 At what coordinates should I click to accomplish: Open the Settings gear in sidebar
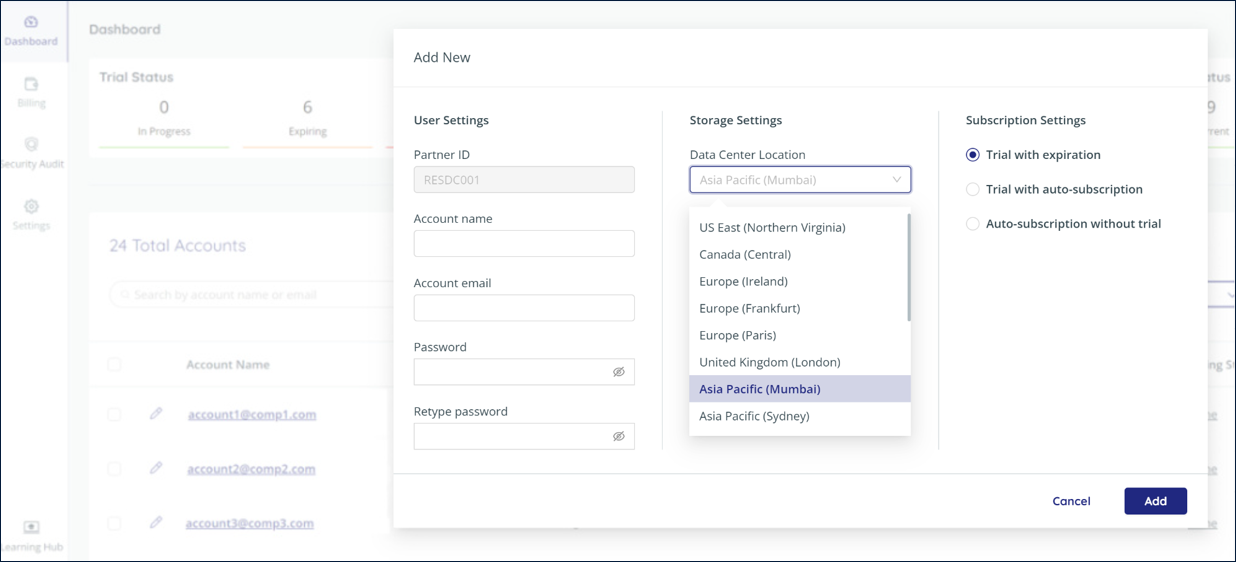click(31, 206)
